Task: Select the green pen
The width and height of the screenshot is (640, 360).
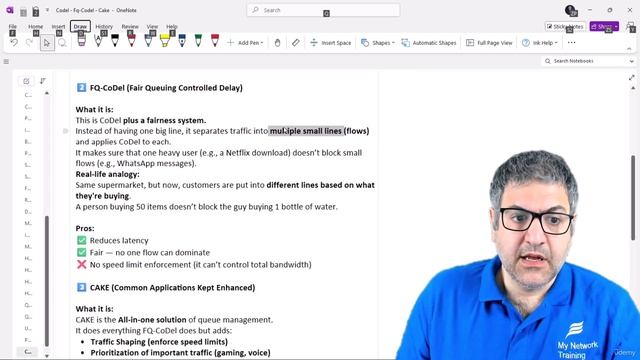Action: [x=198, y=41]
